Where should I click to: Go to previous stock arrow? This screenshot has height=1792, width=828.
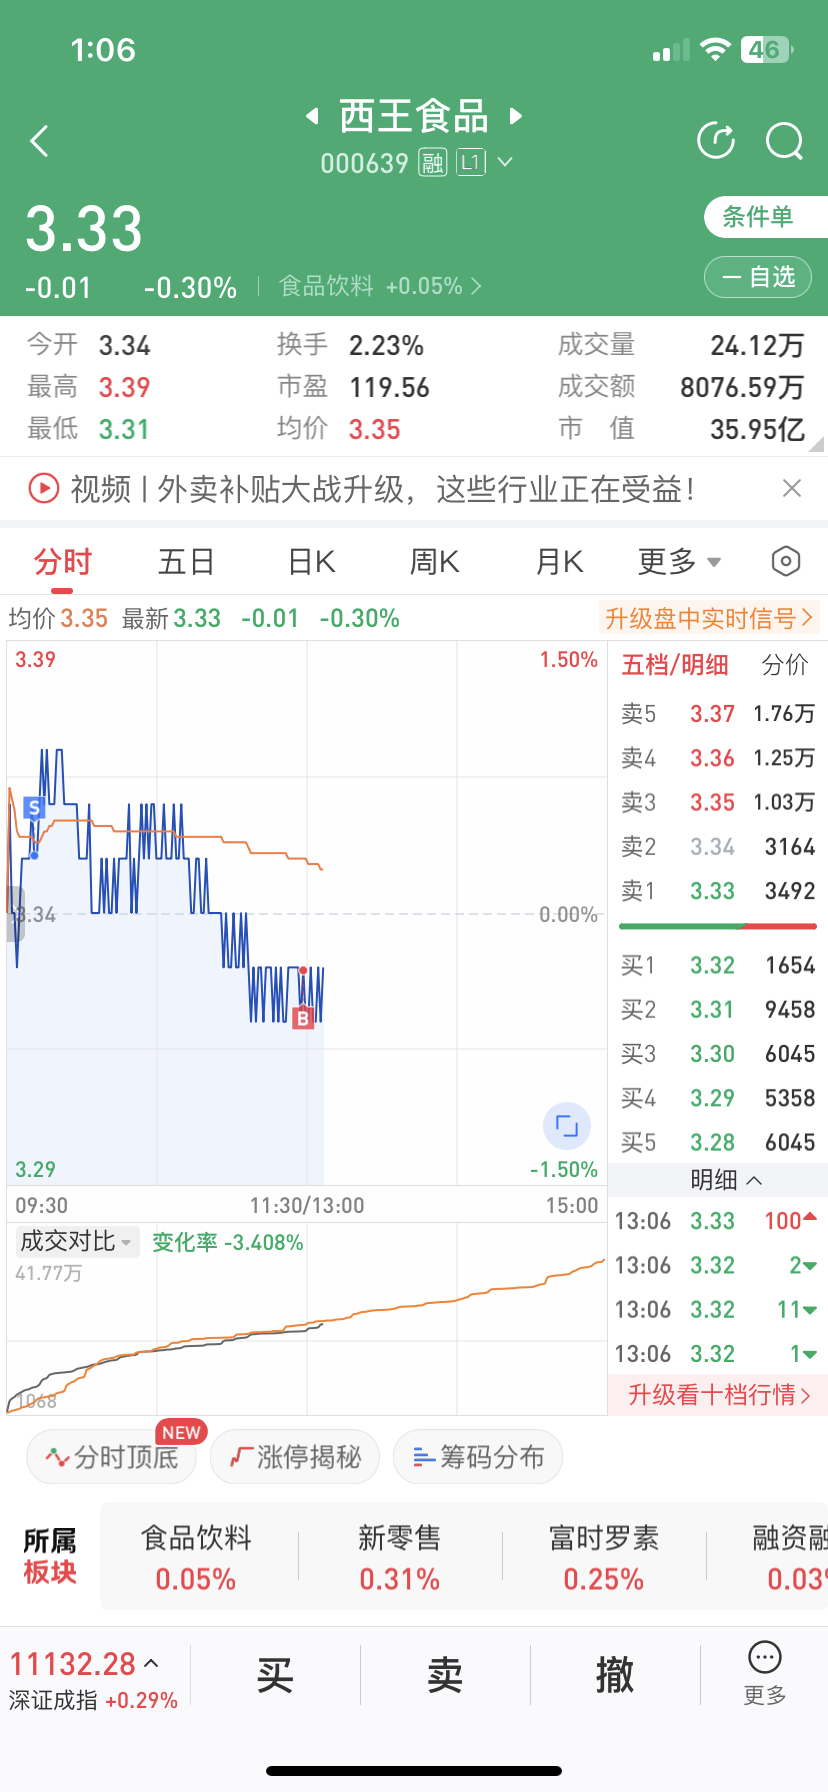click(312, 116)
